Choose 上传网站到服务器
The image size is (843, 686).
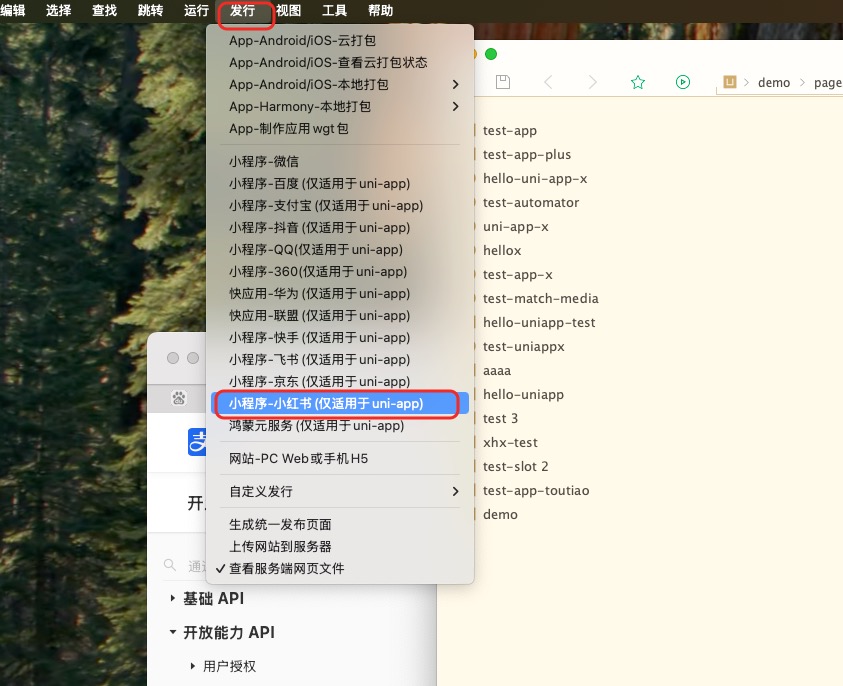pyautogui.click(x=340, y=546)
